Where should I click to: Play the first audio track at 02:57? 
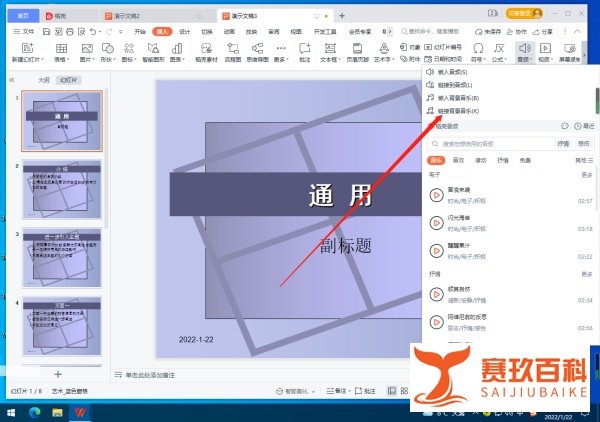(436, 195)
